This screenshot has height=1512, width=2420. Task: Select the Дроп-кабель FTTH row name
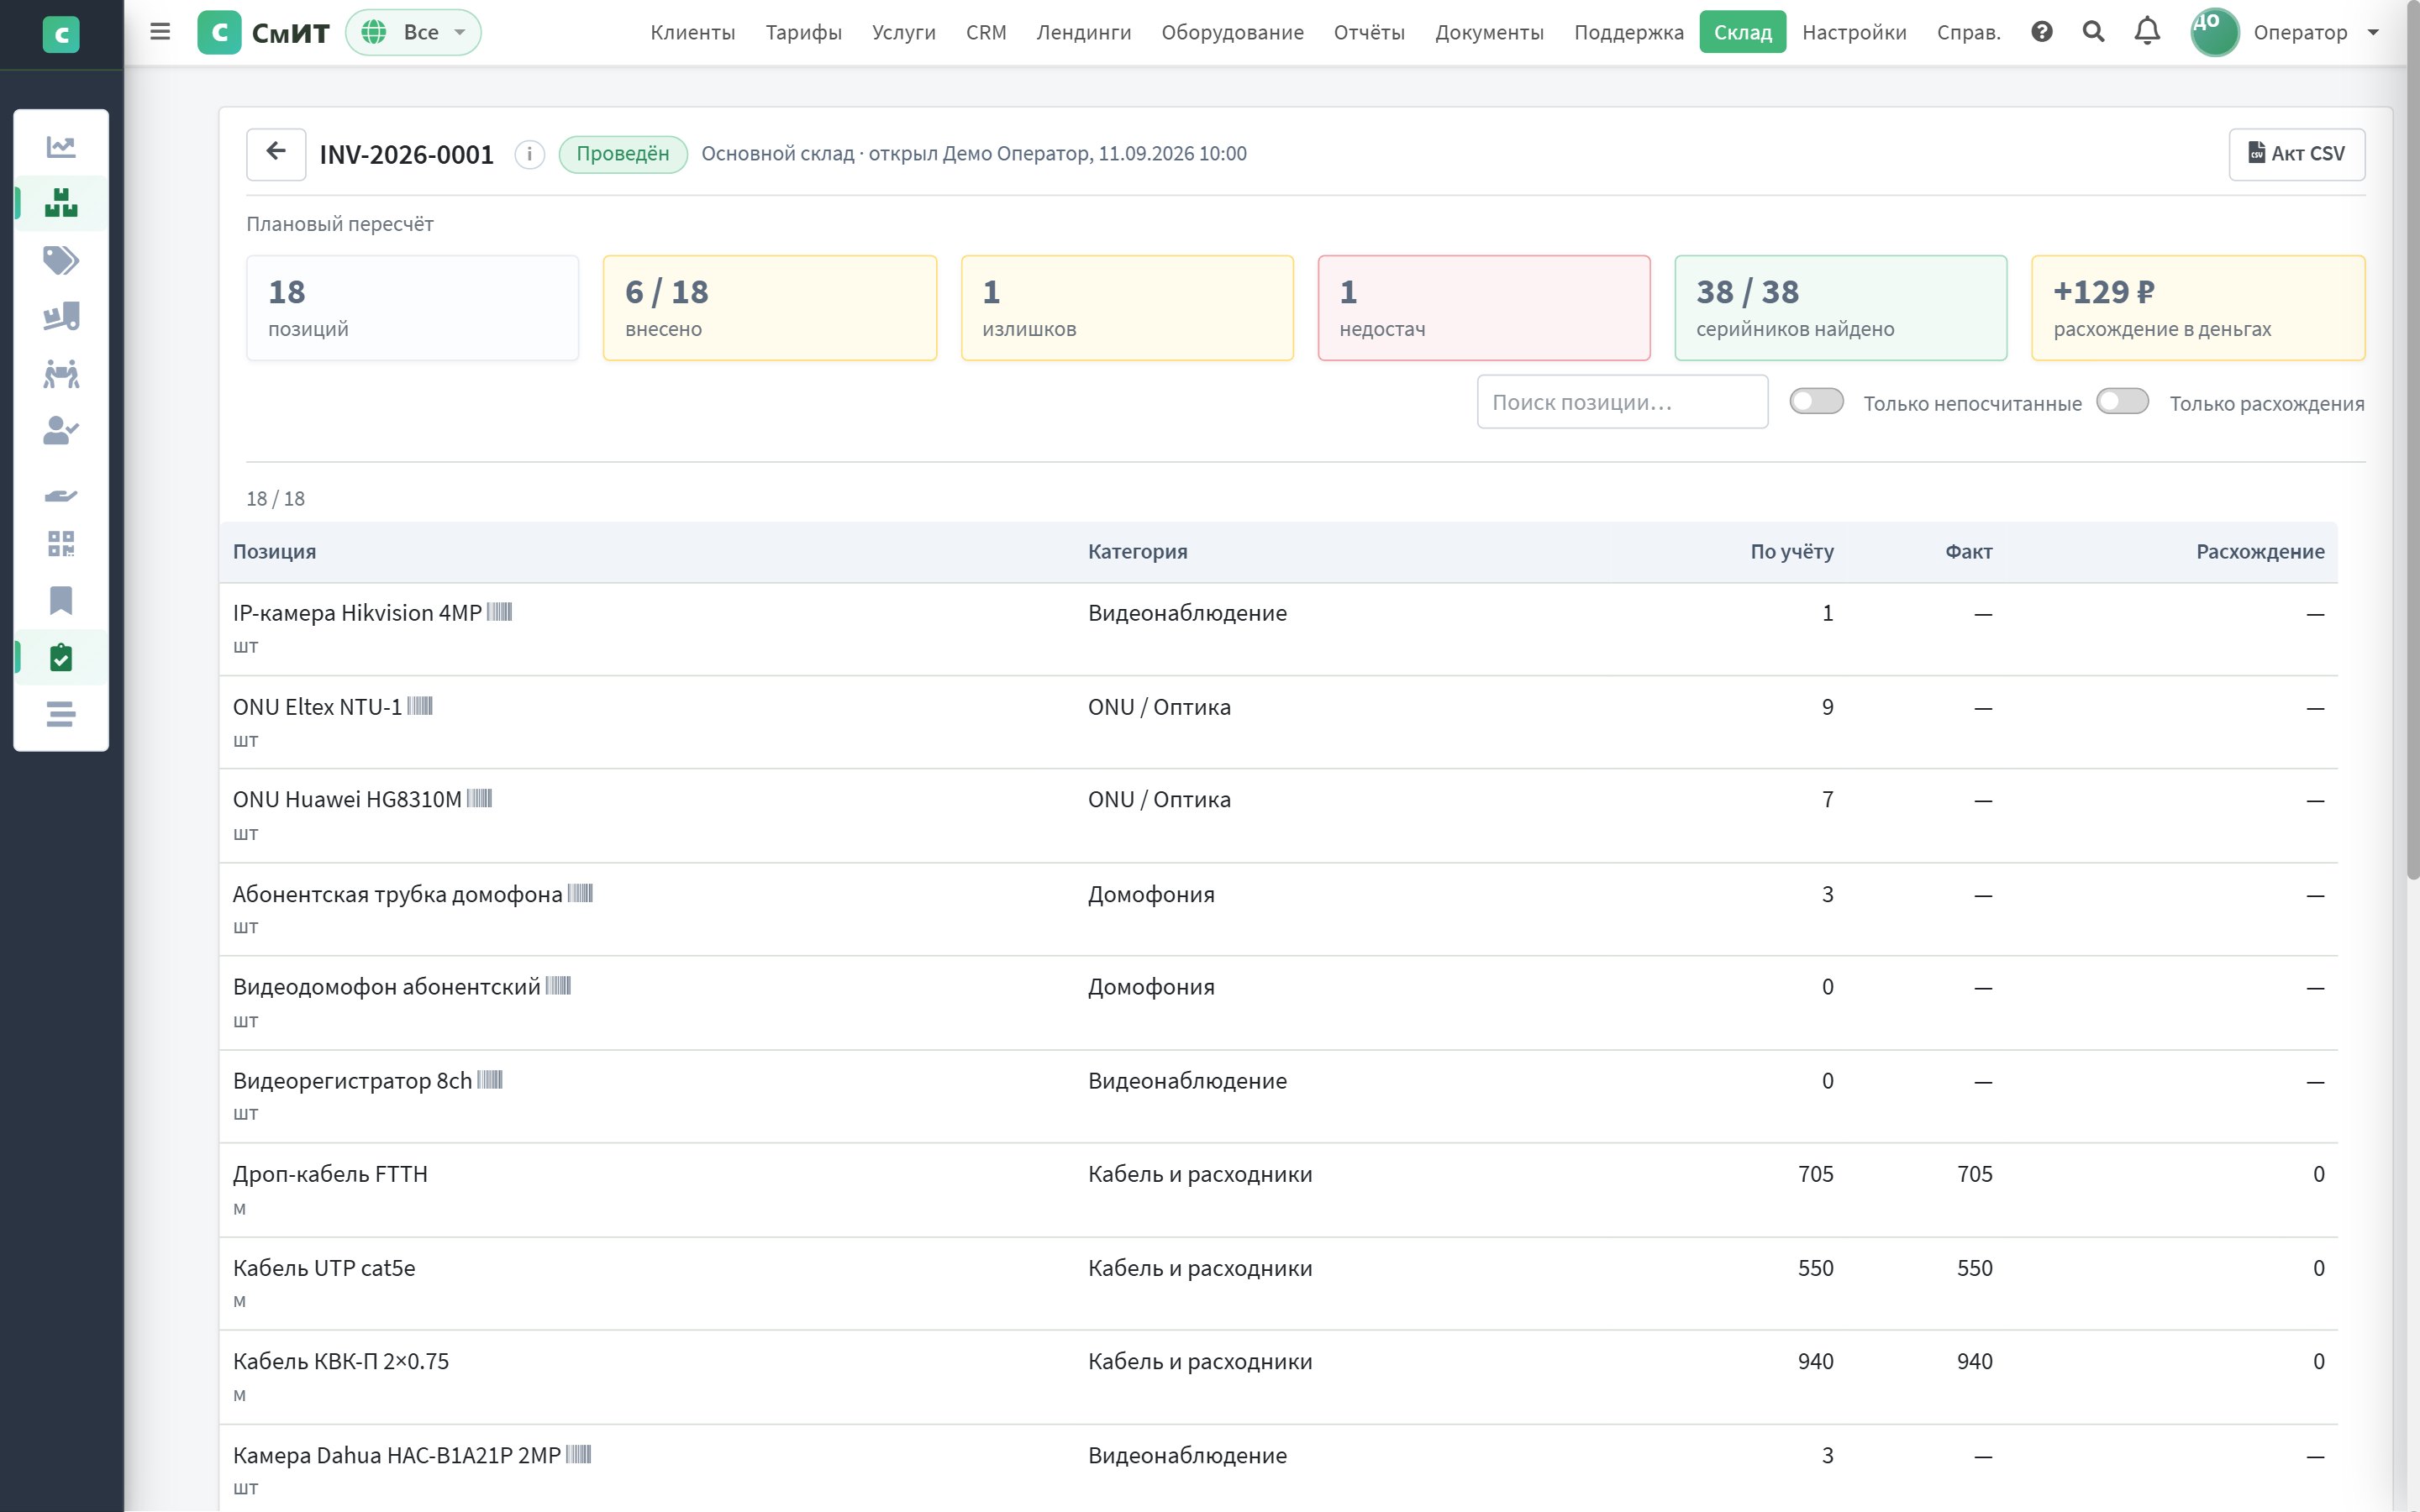[330, 1174]
